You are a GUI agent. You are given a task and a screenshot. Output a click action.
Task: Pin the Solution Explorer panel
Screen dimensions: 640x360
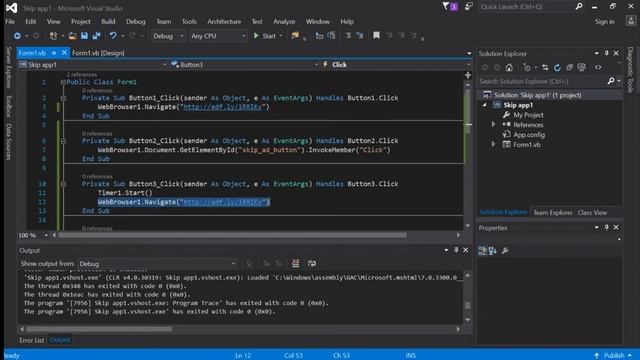pyautogui.click(x=607, y=53)
